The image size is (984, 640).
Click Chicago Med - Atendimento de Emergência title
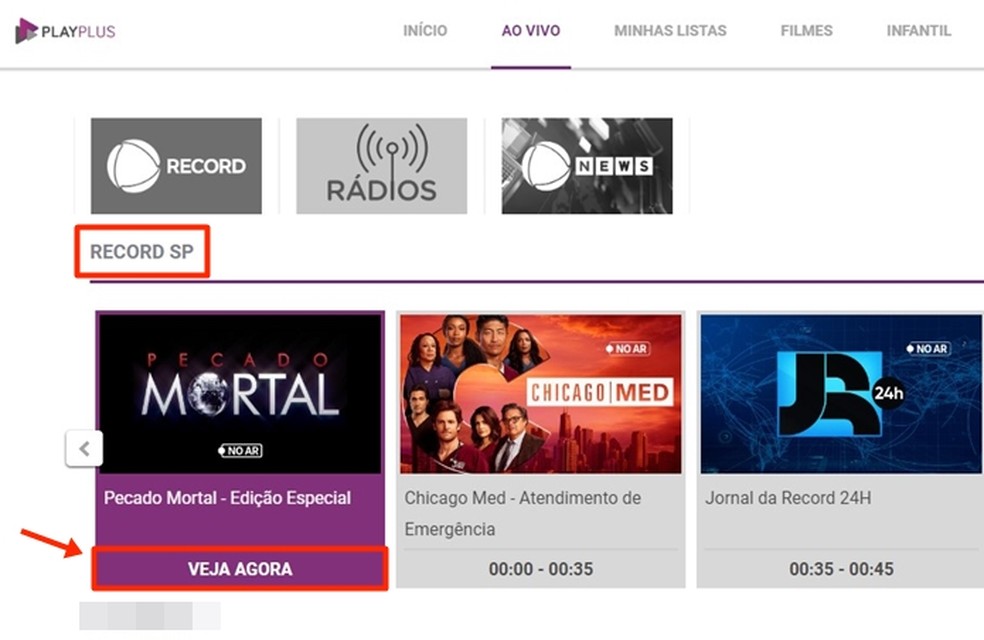[522, 513]
